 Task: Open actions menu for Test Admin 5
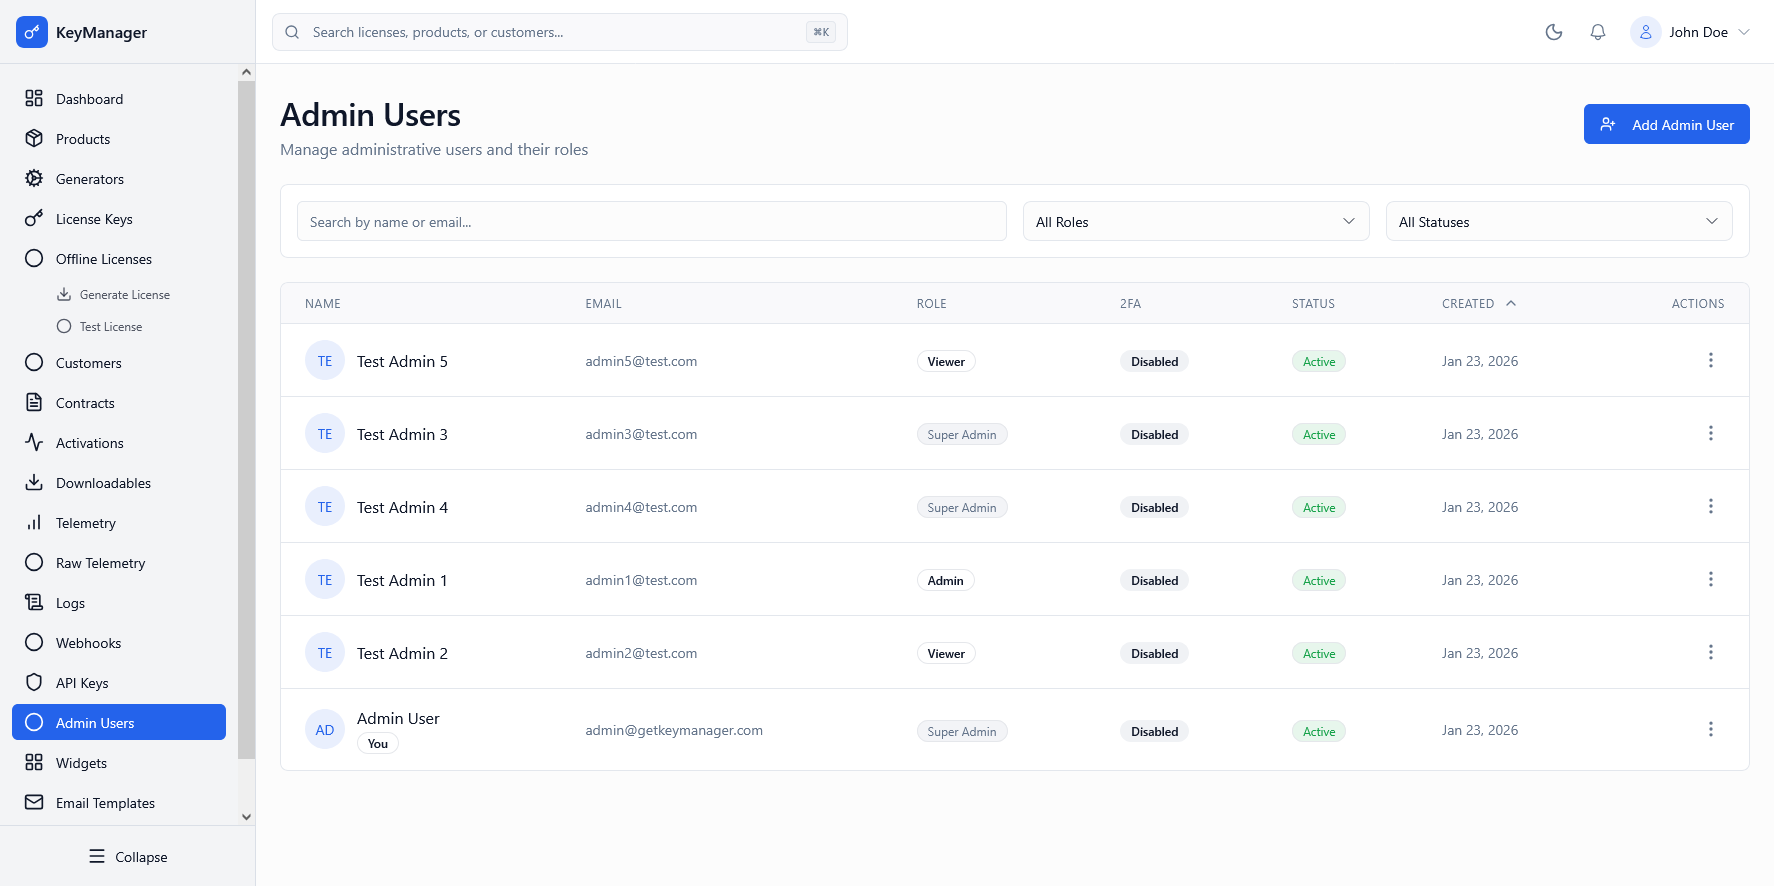pos(1711,360)
